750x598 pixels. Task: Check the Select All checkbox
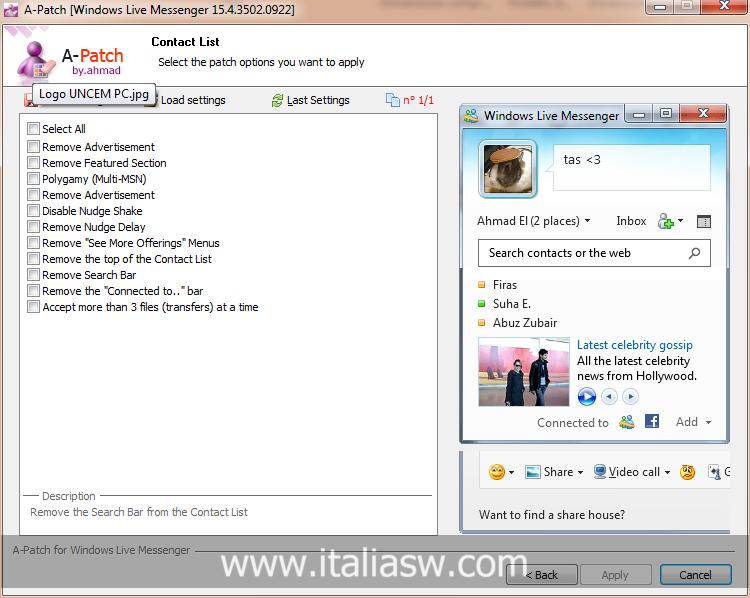33,129
